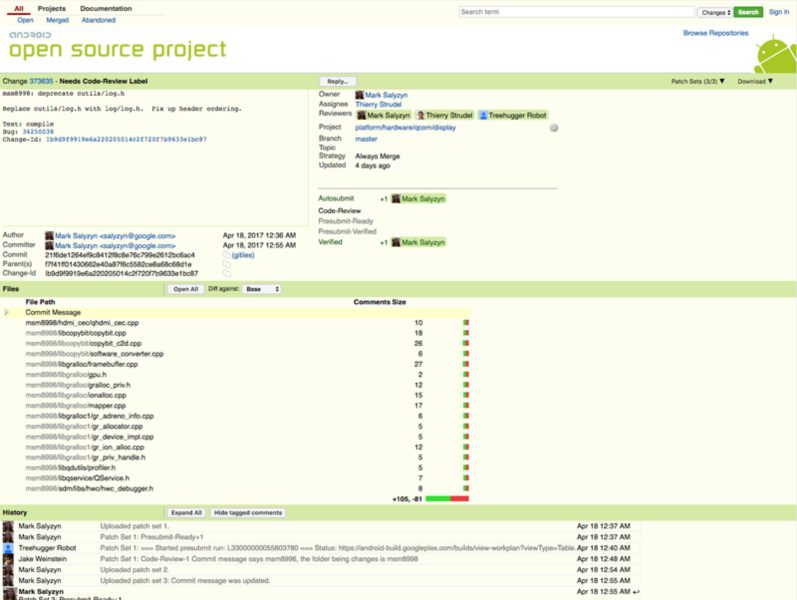Expand the Commit Message row arrow
Viewport: 797px width, 600px height.
pos(7,312)
